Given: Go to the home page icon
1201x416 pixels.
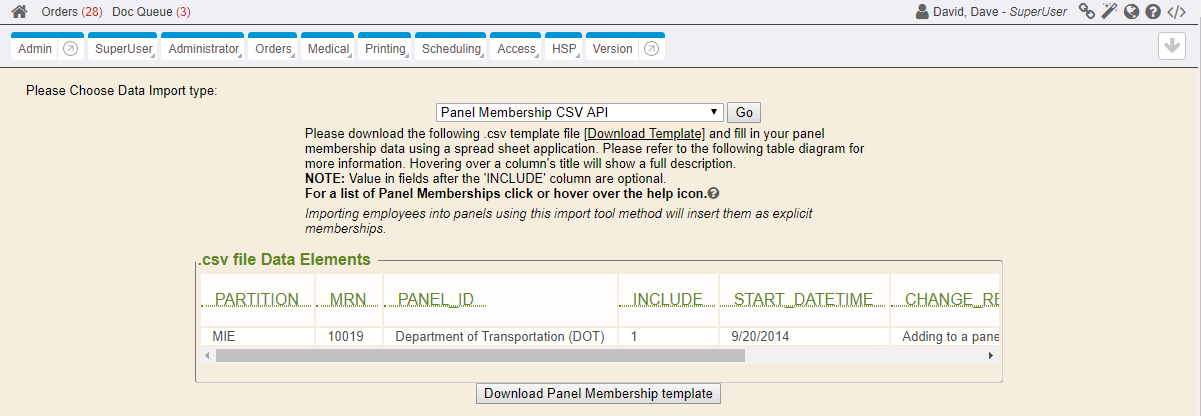Looking at the screenshot, I should click(19, 12).
